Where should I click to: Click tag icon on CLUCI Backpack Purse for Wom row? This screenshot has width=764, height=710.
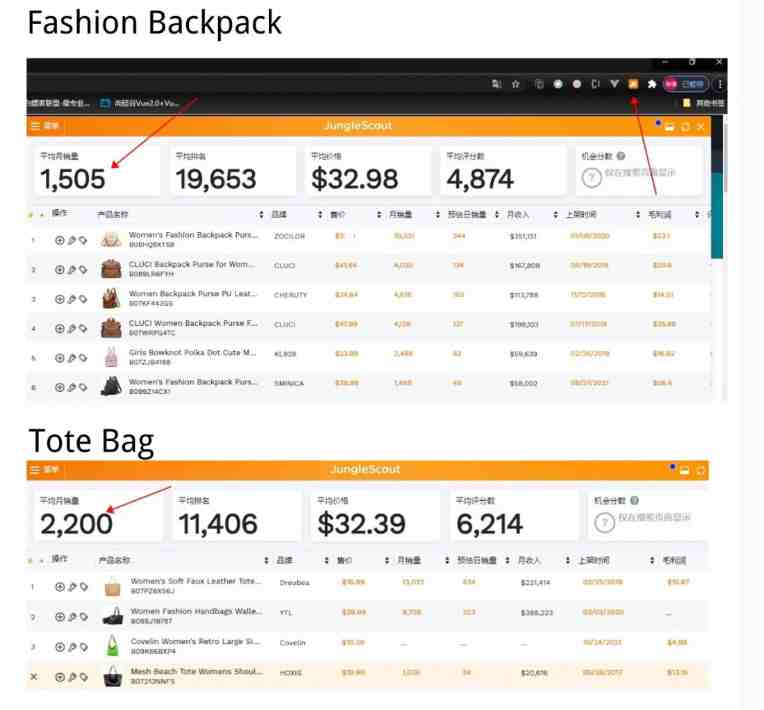click(83, 269)
